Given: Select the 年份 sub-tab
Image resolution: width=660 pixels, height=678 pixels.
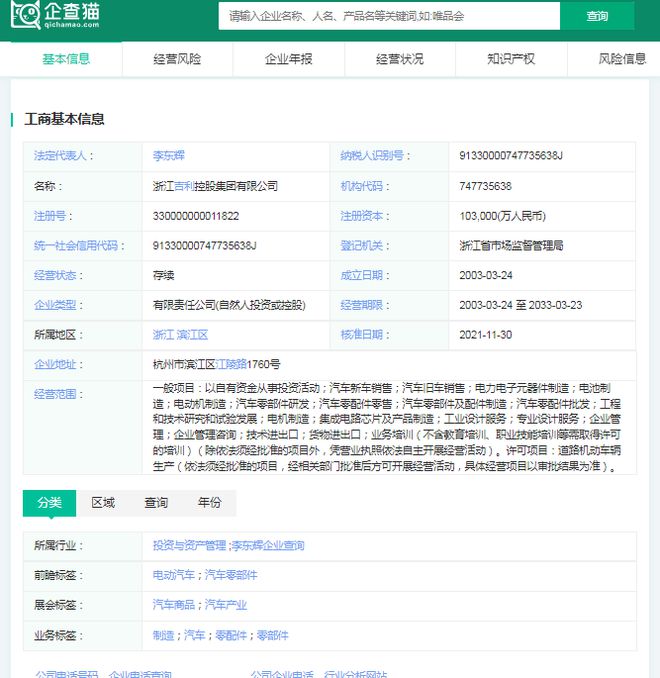Looking at the screenshot, I should click(x=209, y=503).
